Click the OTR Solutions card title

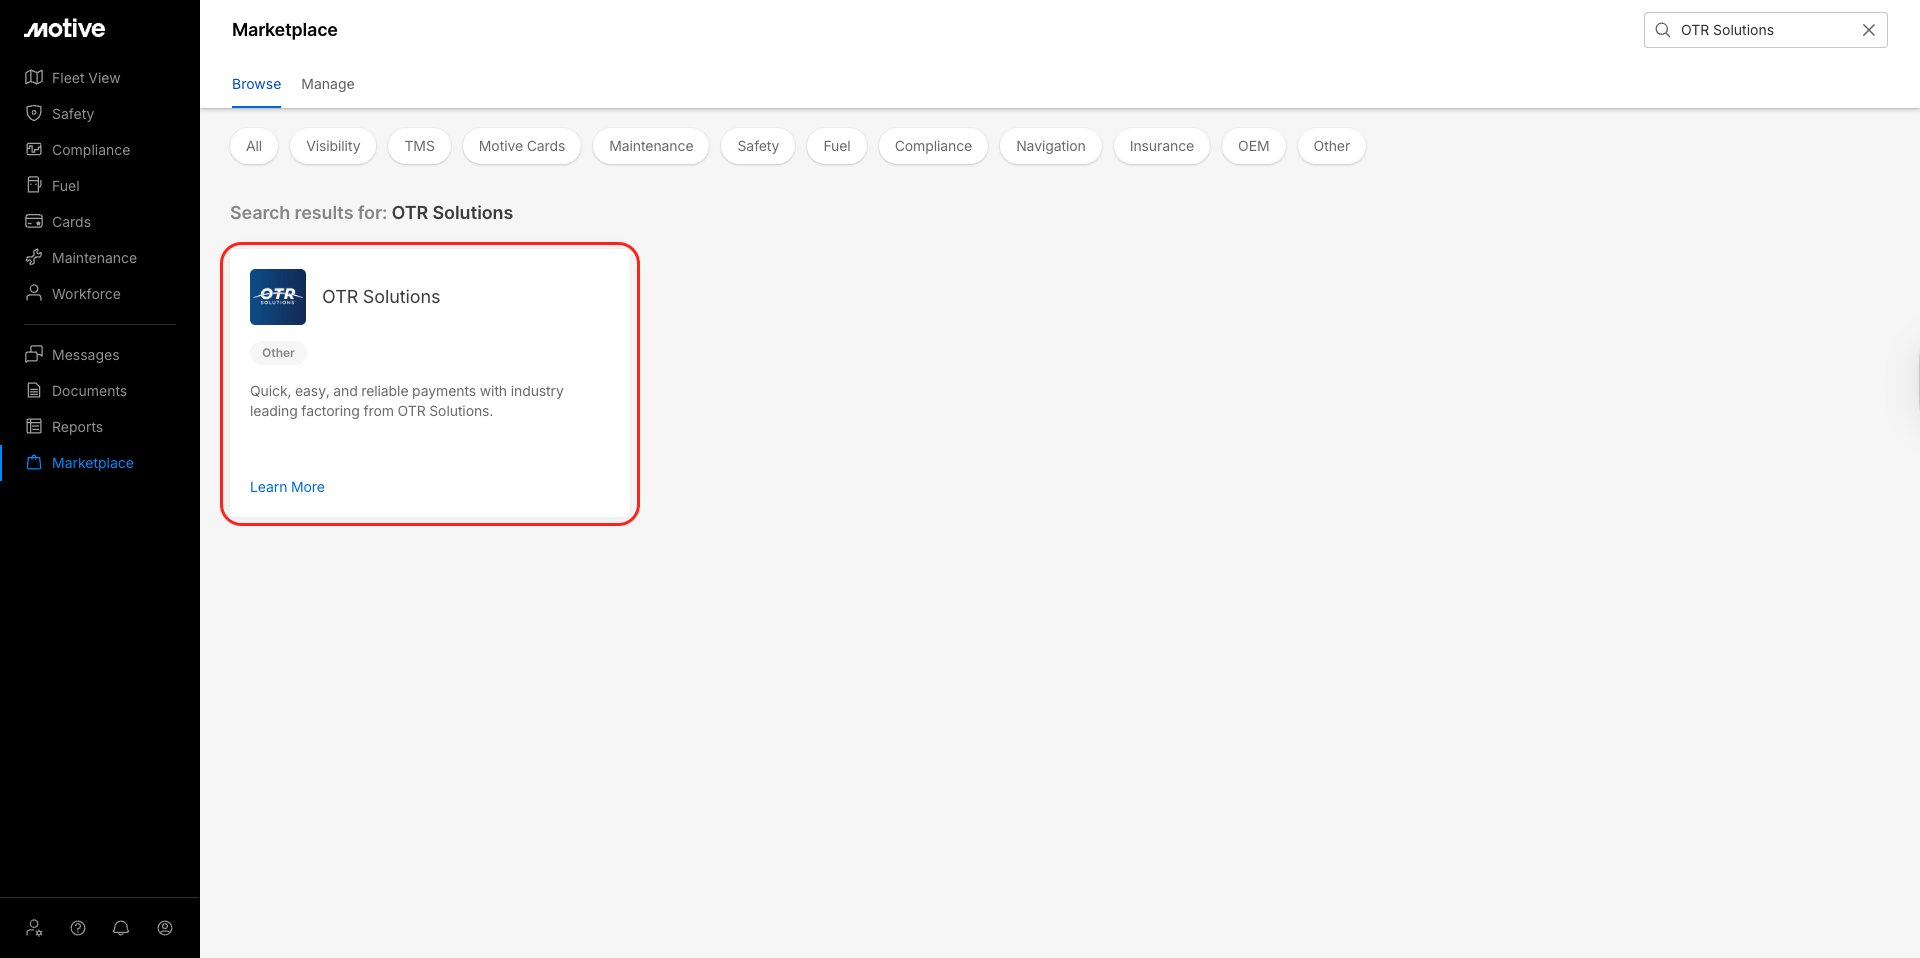tap(381, 297)
